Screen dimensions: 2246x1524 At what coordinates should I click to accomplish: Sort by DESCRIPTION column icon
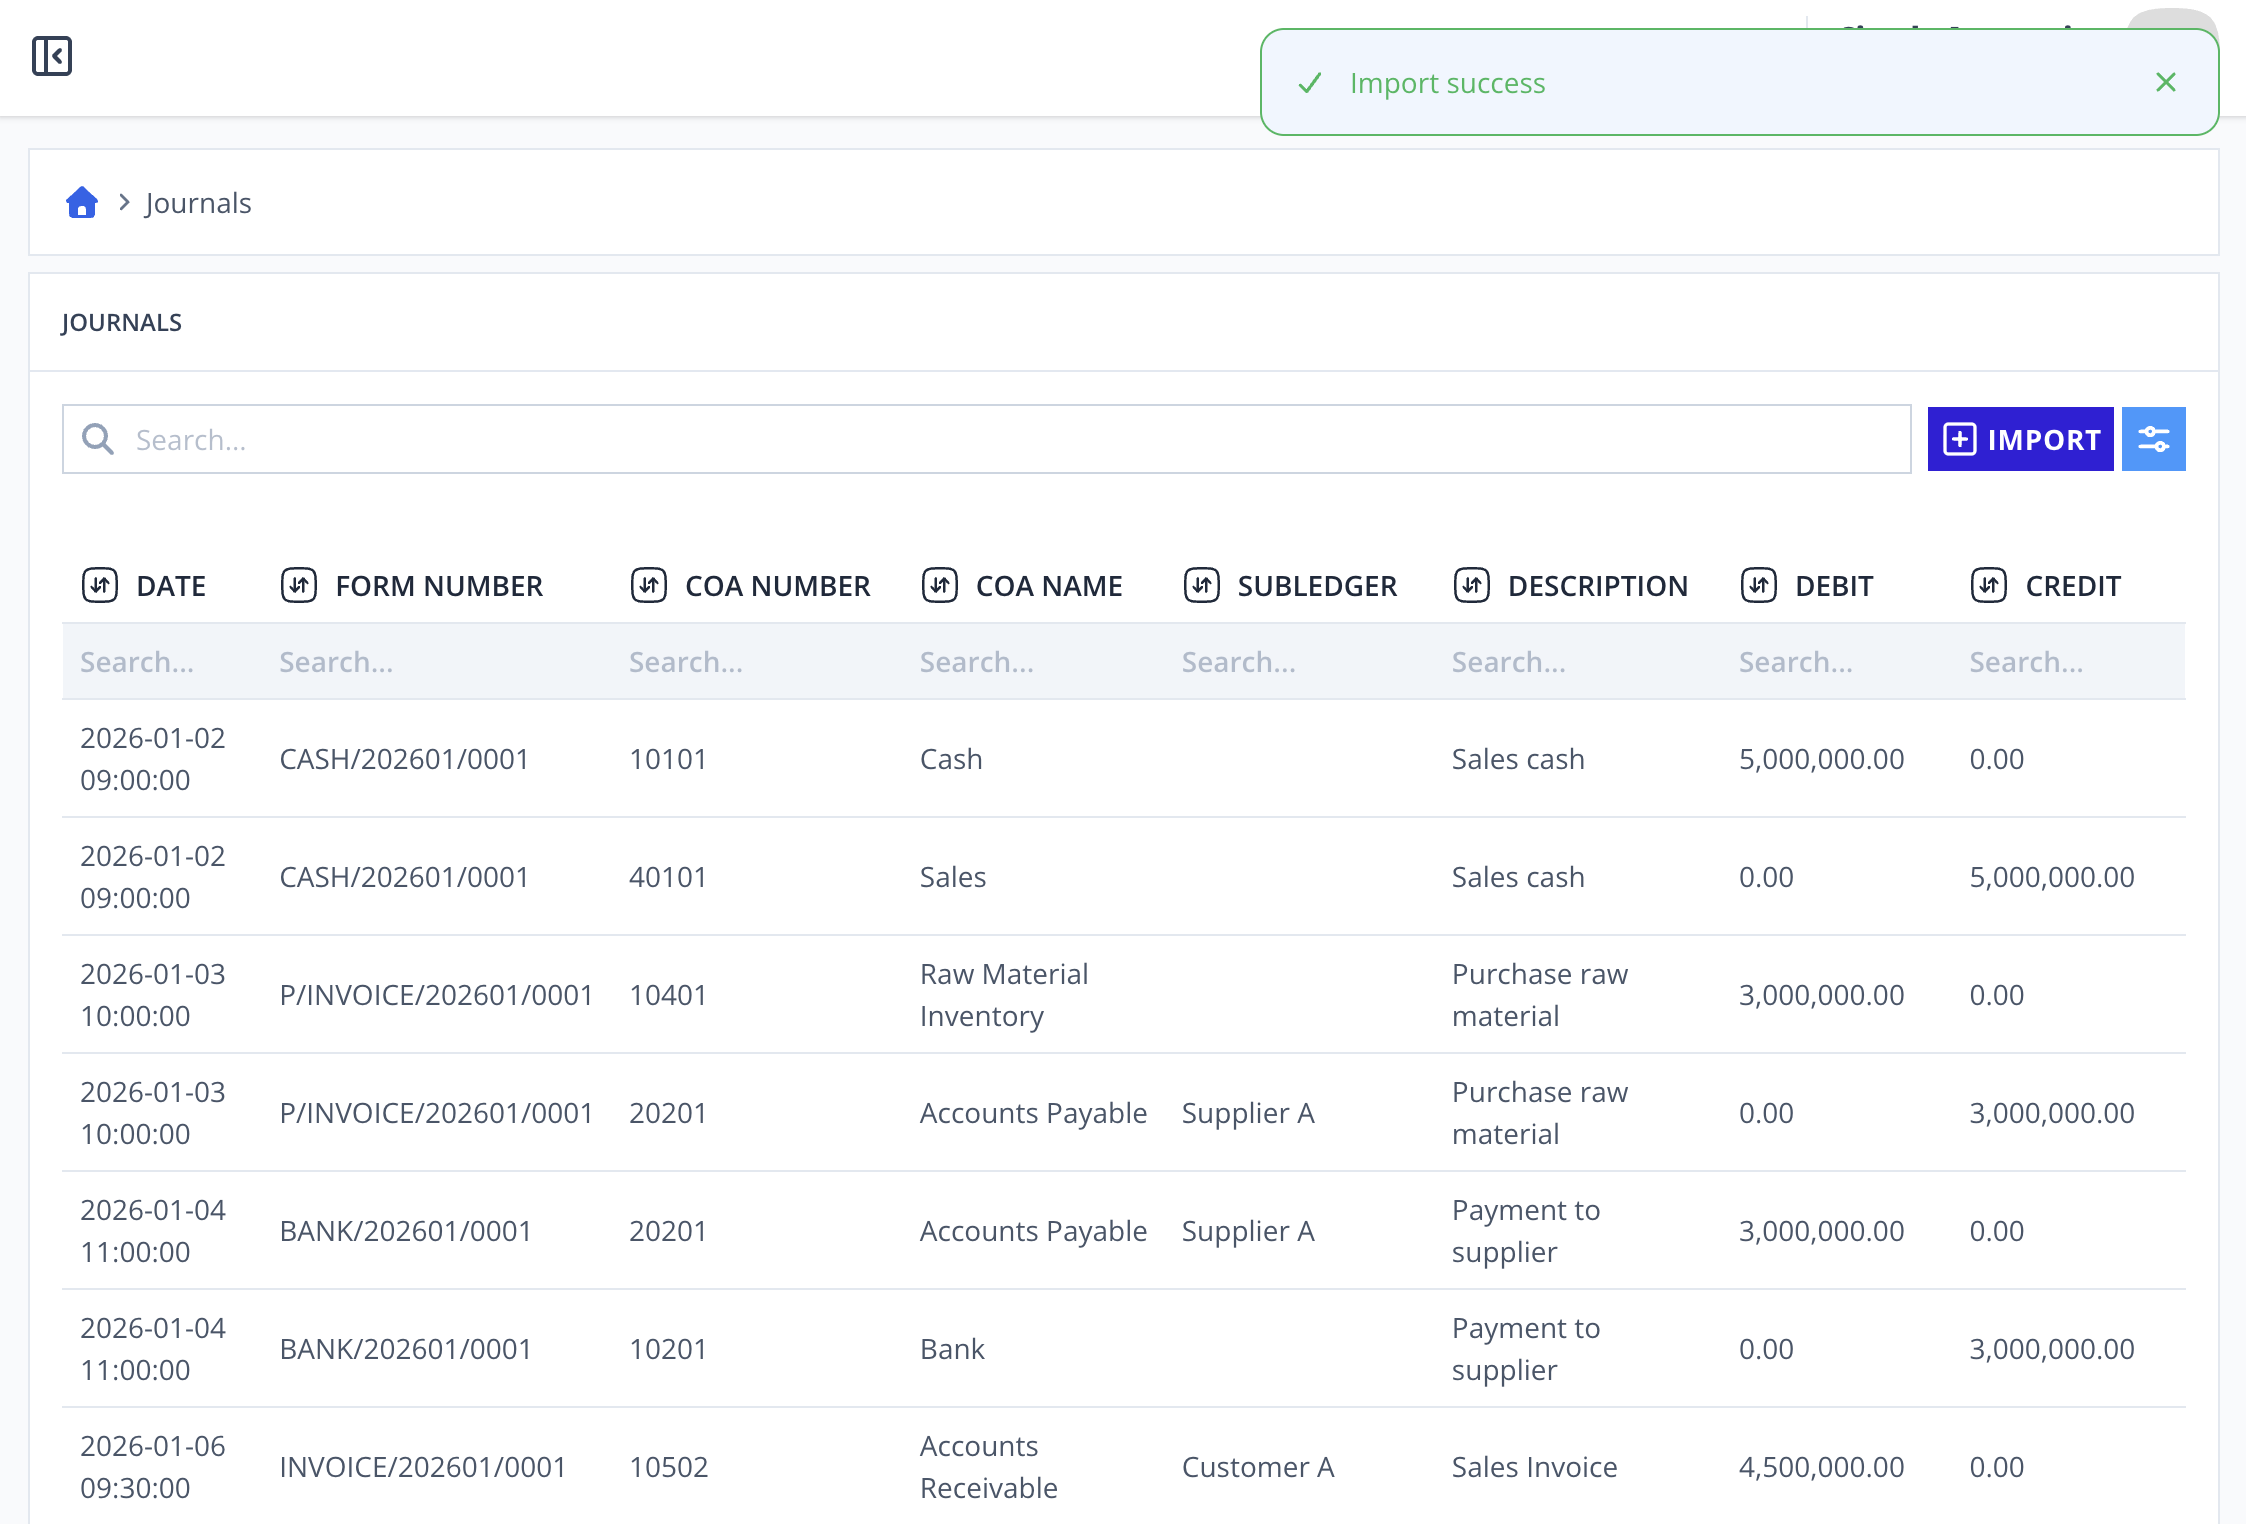[x=1472, y=585]
